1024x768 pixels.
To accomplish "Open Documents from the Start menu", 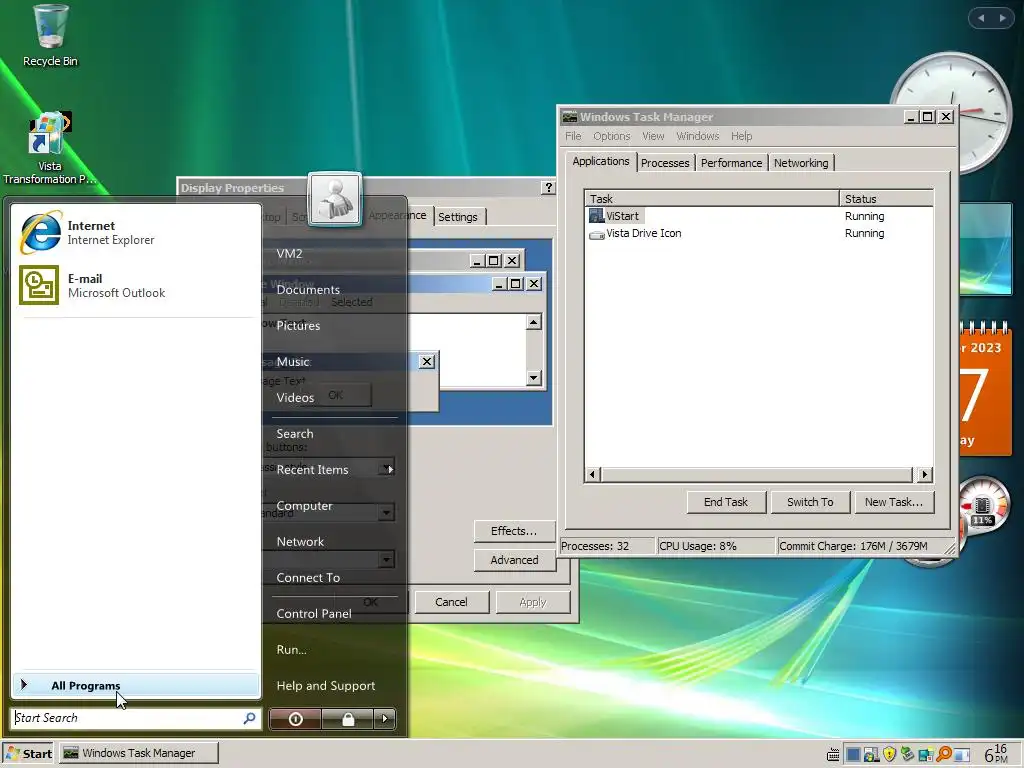I will pyautogui.click(x=308, y=289).
